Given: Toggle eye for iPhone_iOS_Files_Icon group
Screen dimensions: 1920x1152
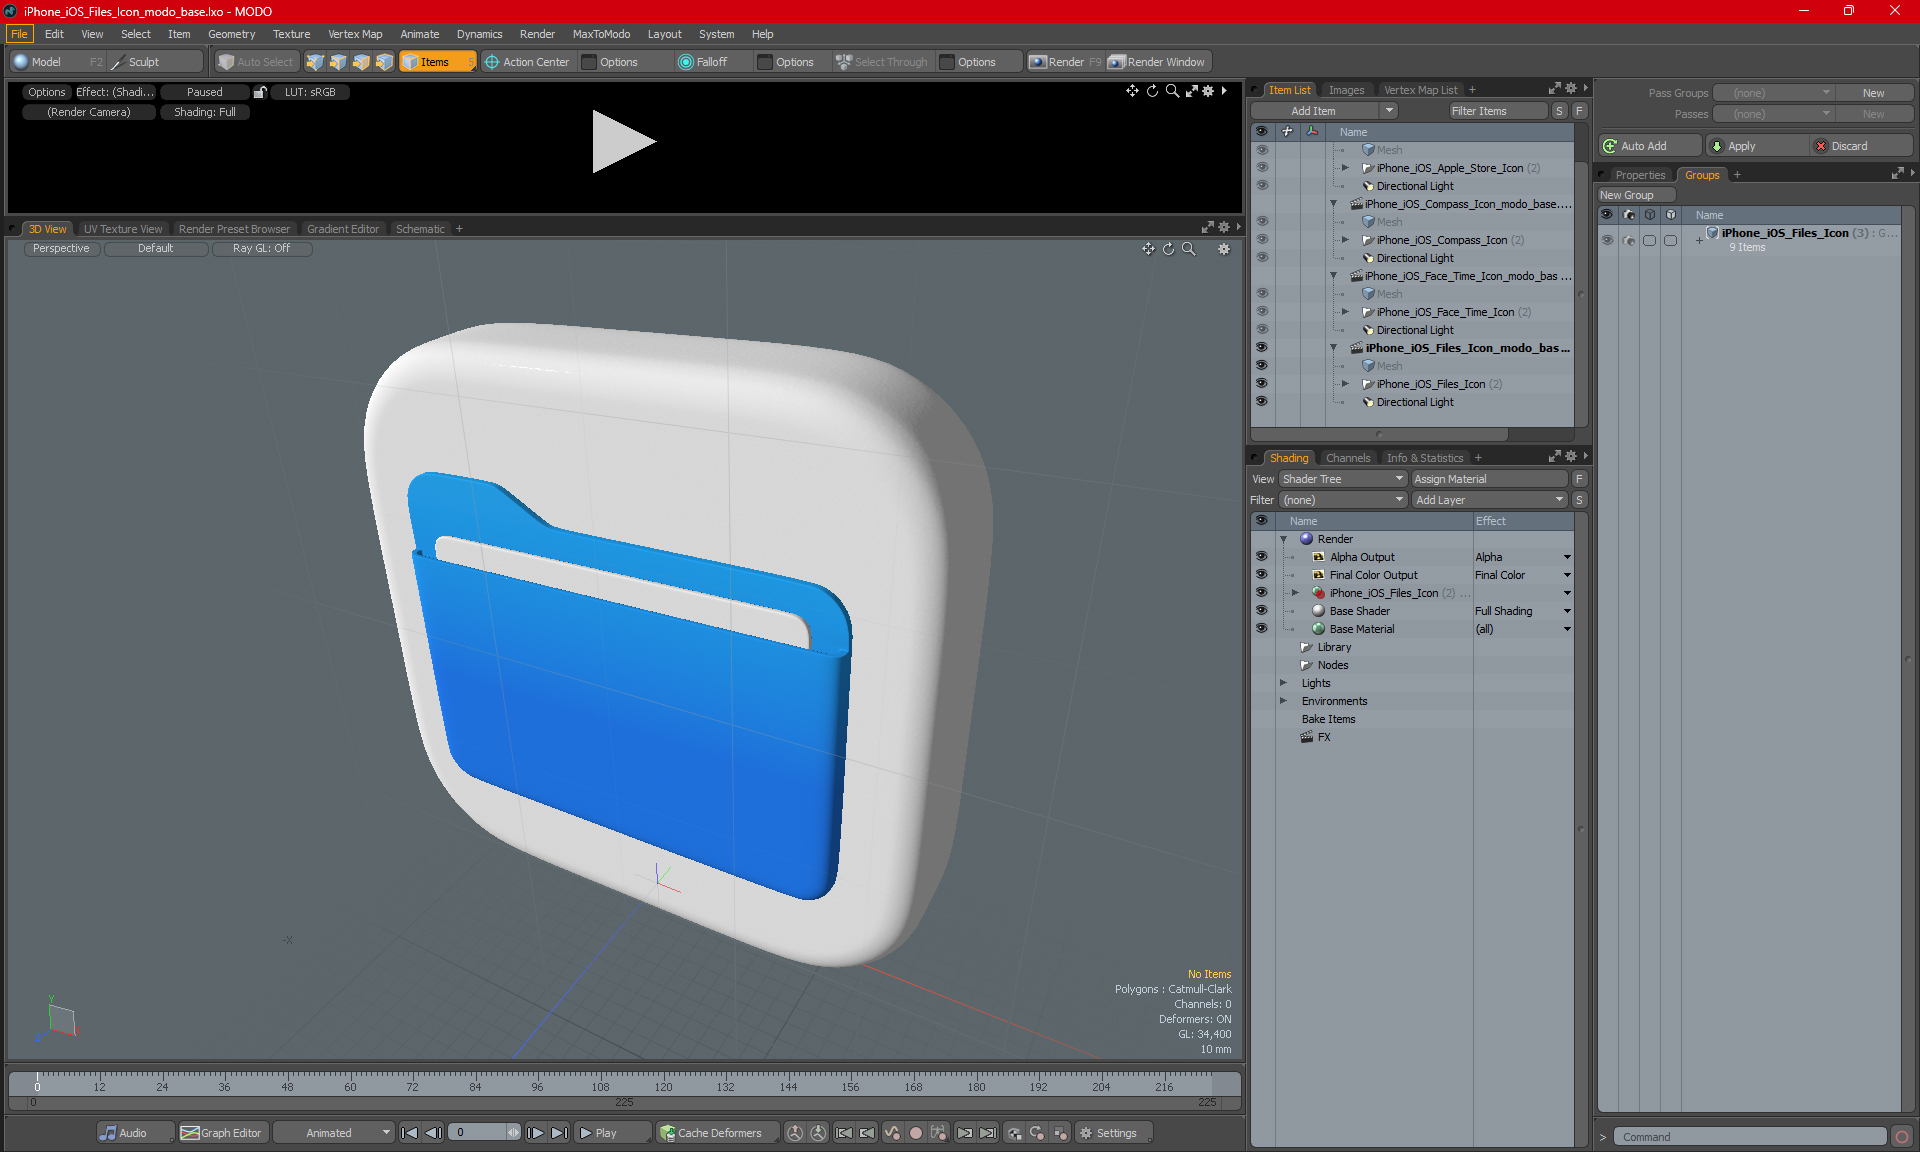Looking at the screenshot, I should click(x=1607, y=240).
